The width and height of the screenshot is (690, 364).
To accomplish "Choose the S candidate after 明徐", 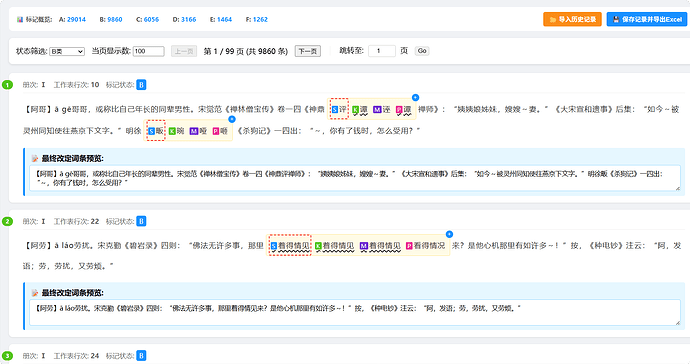I will click(x=156, y=131).
